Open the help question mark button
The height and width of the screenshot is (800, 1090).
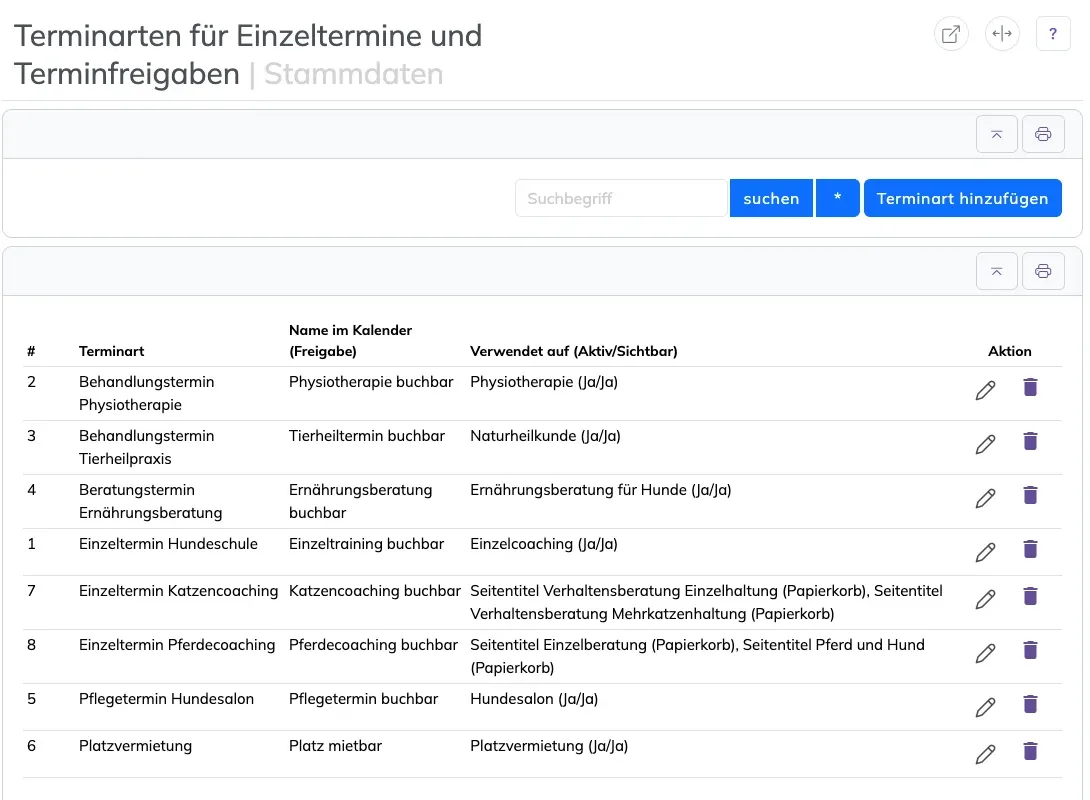tap(1052, 34)
